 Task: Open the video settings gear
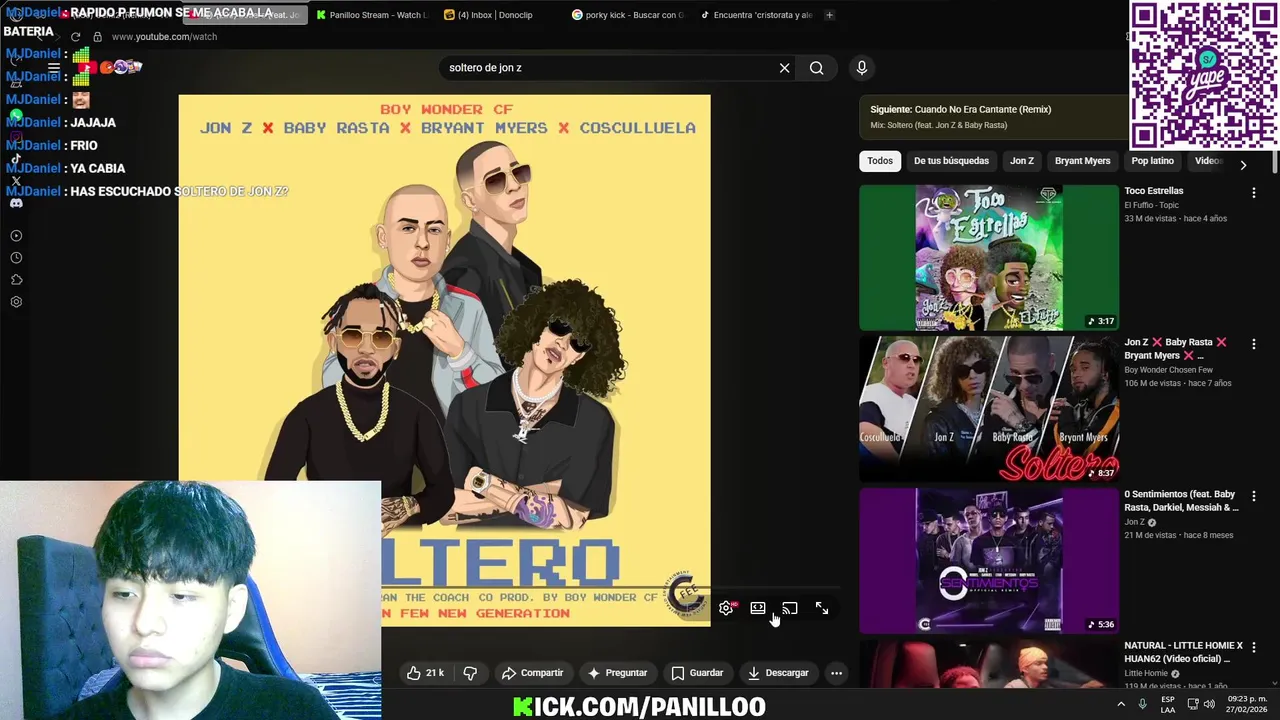coord(726,608)
